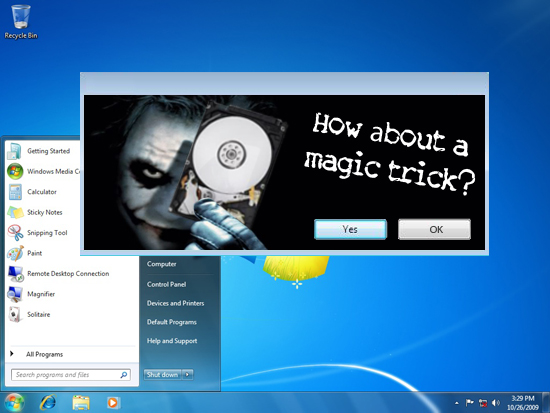Click the Windows Start orb
The width and height of the screenshot is (550, 413).
click(x=14, y=402)
